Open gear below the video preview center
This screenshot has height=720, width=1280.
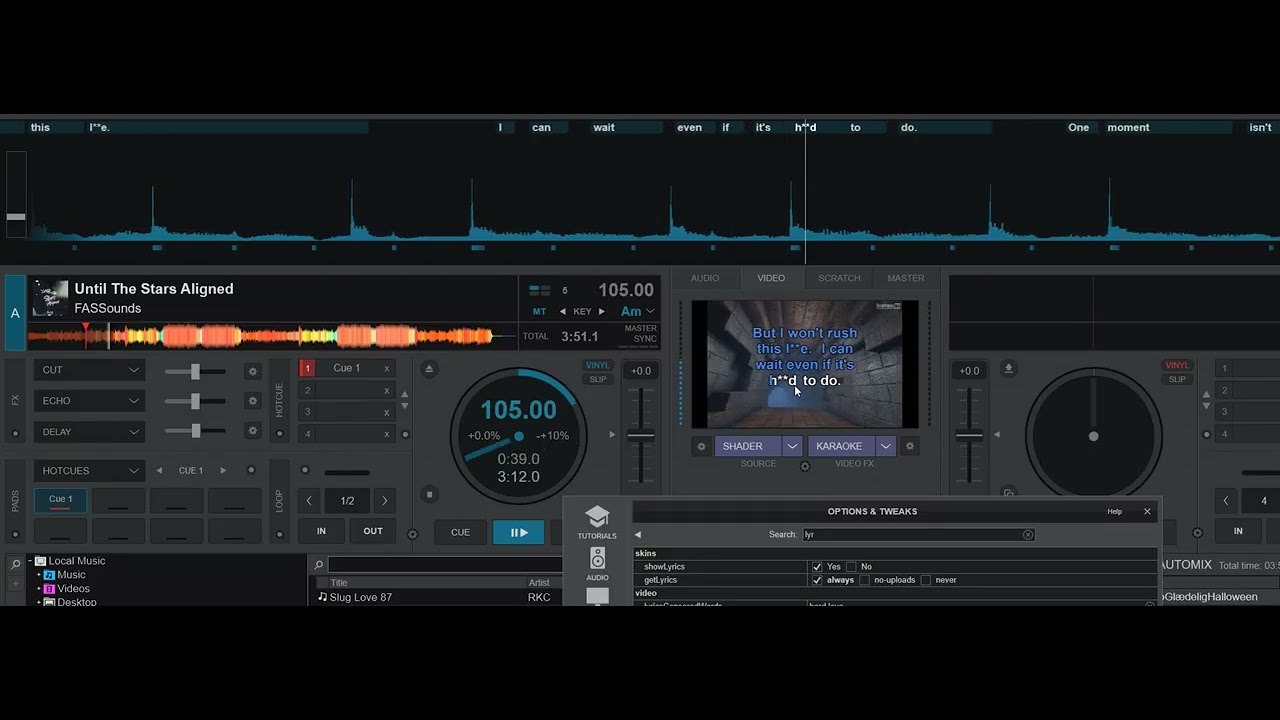805,466
